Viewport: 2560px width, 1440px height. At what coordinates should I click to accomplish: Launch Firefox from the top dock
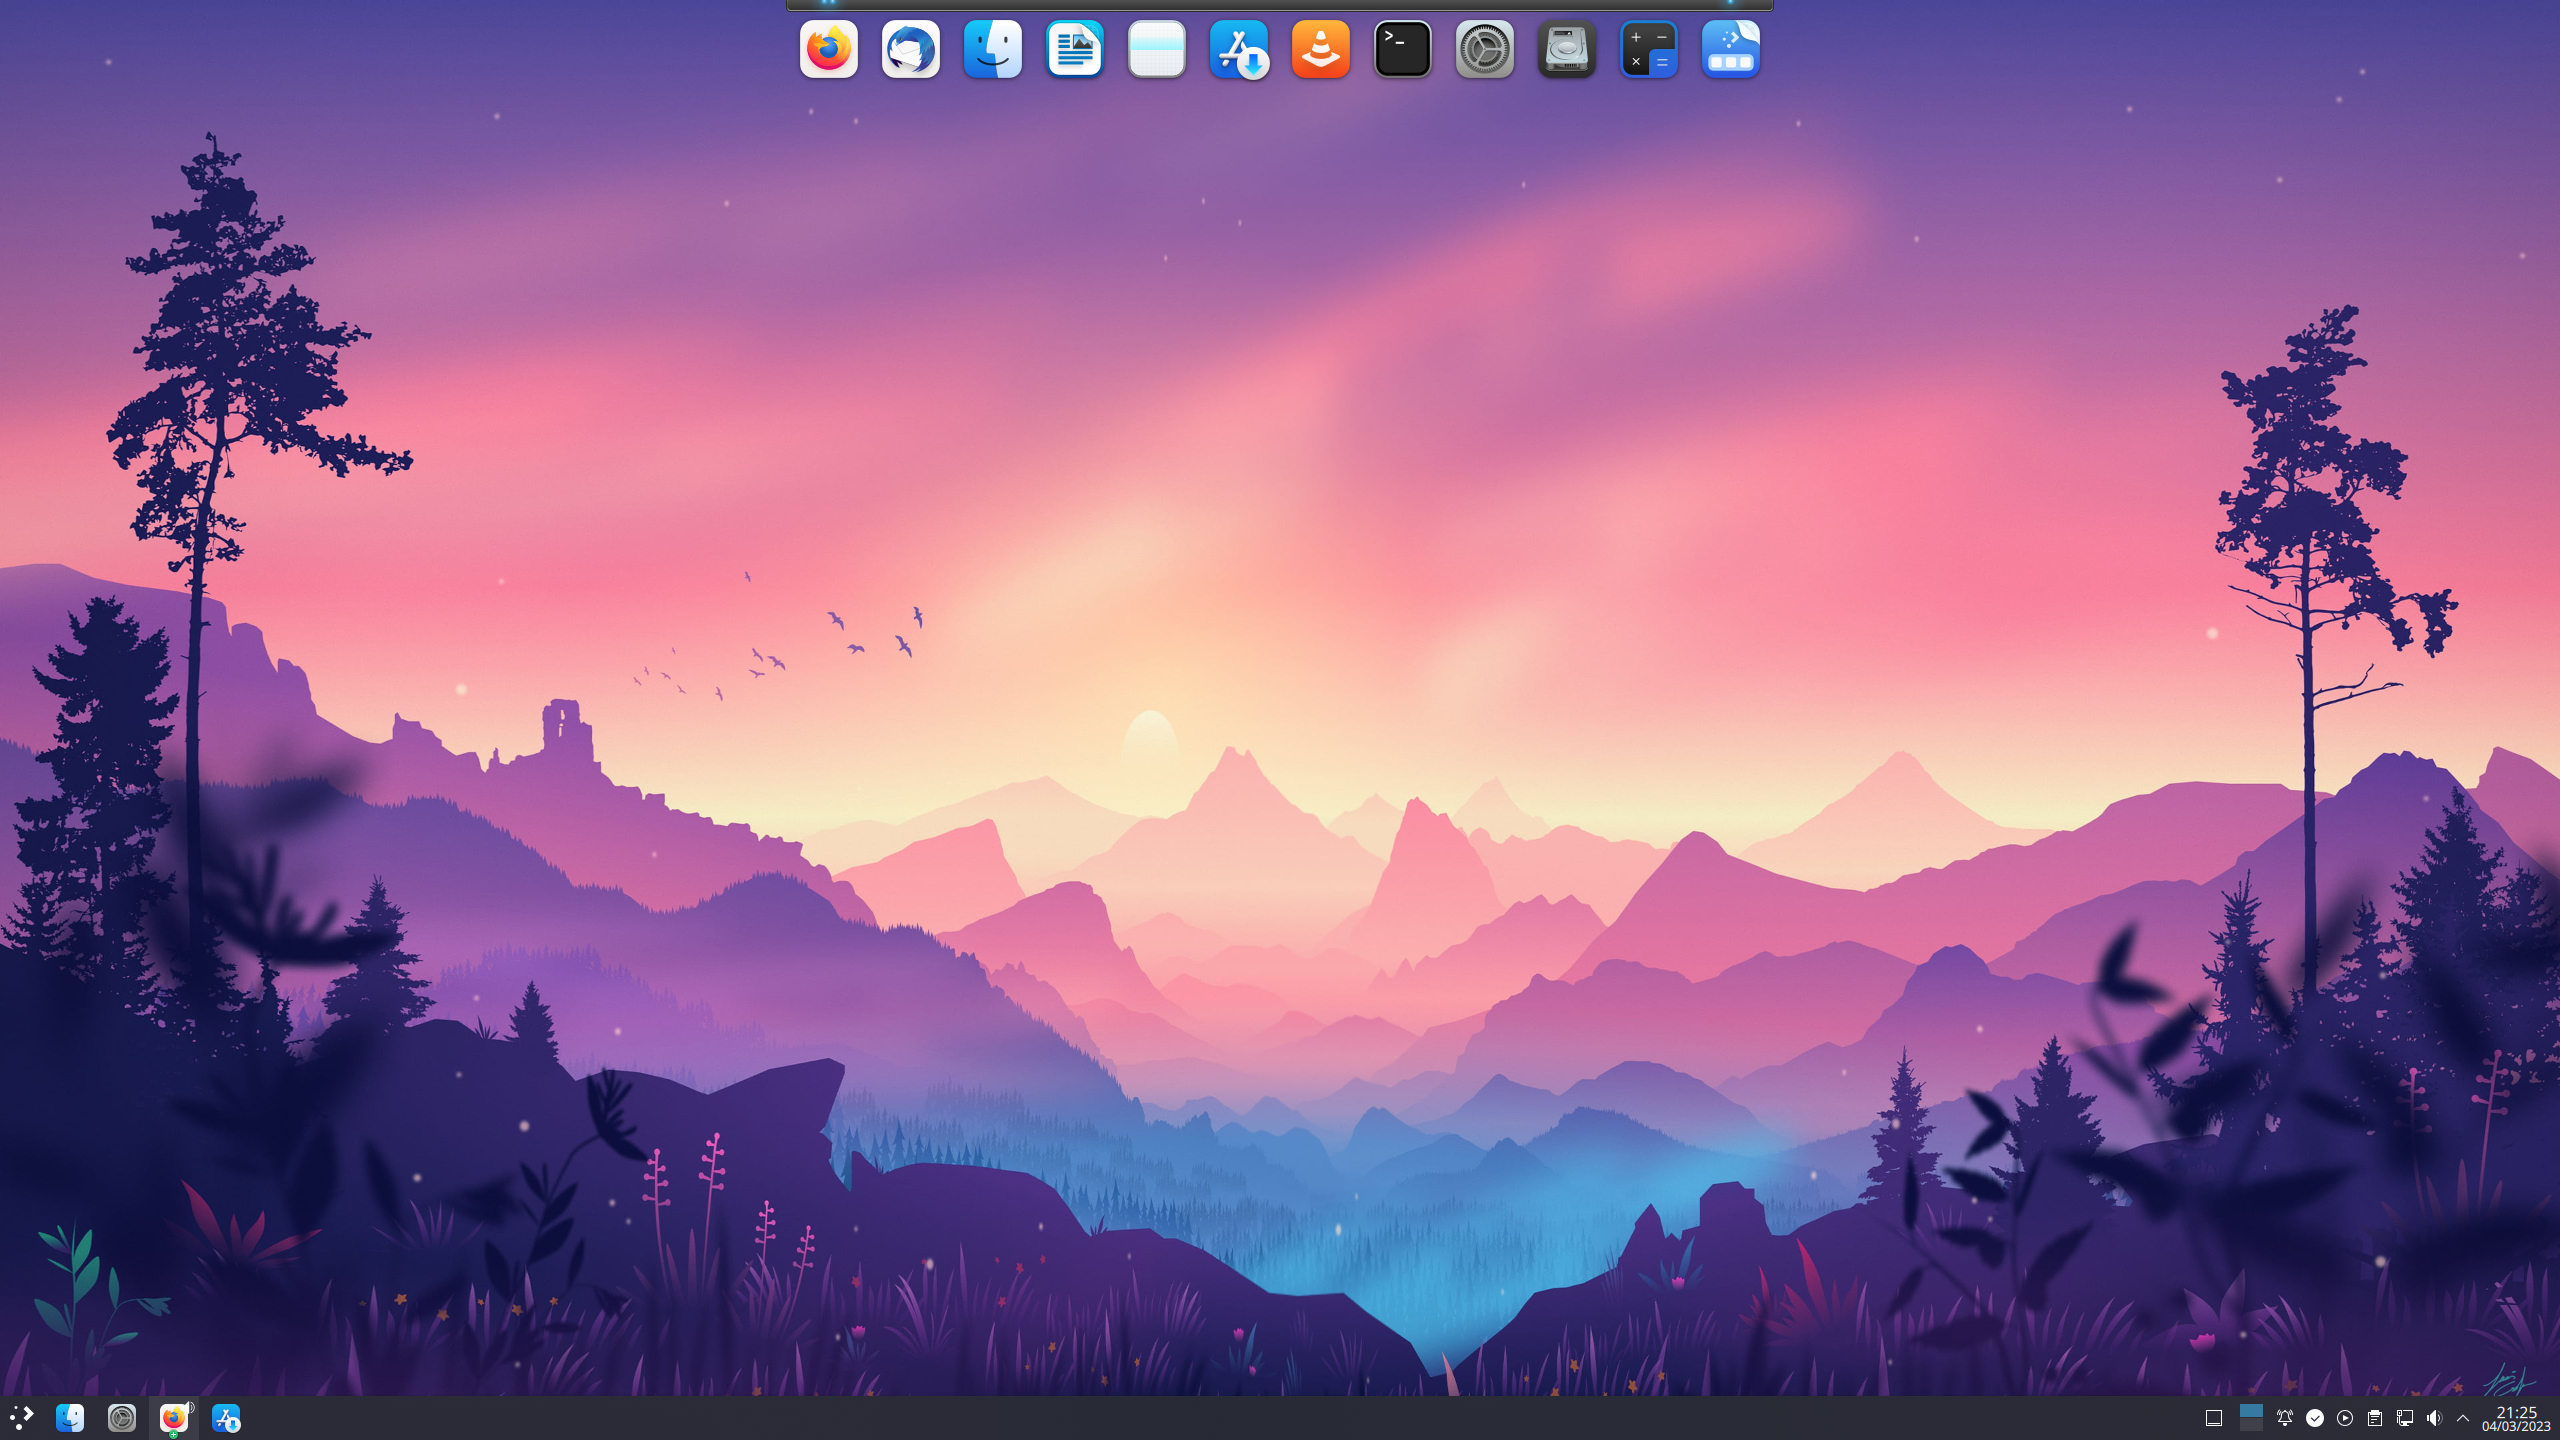(x=828, y=49)
